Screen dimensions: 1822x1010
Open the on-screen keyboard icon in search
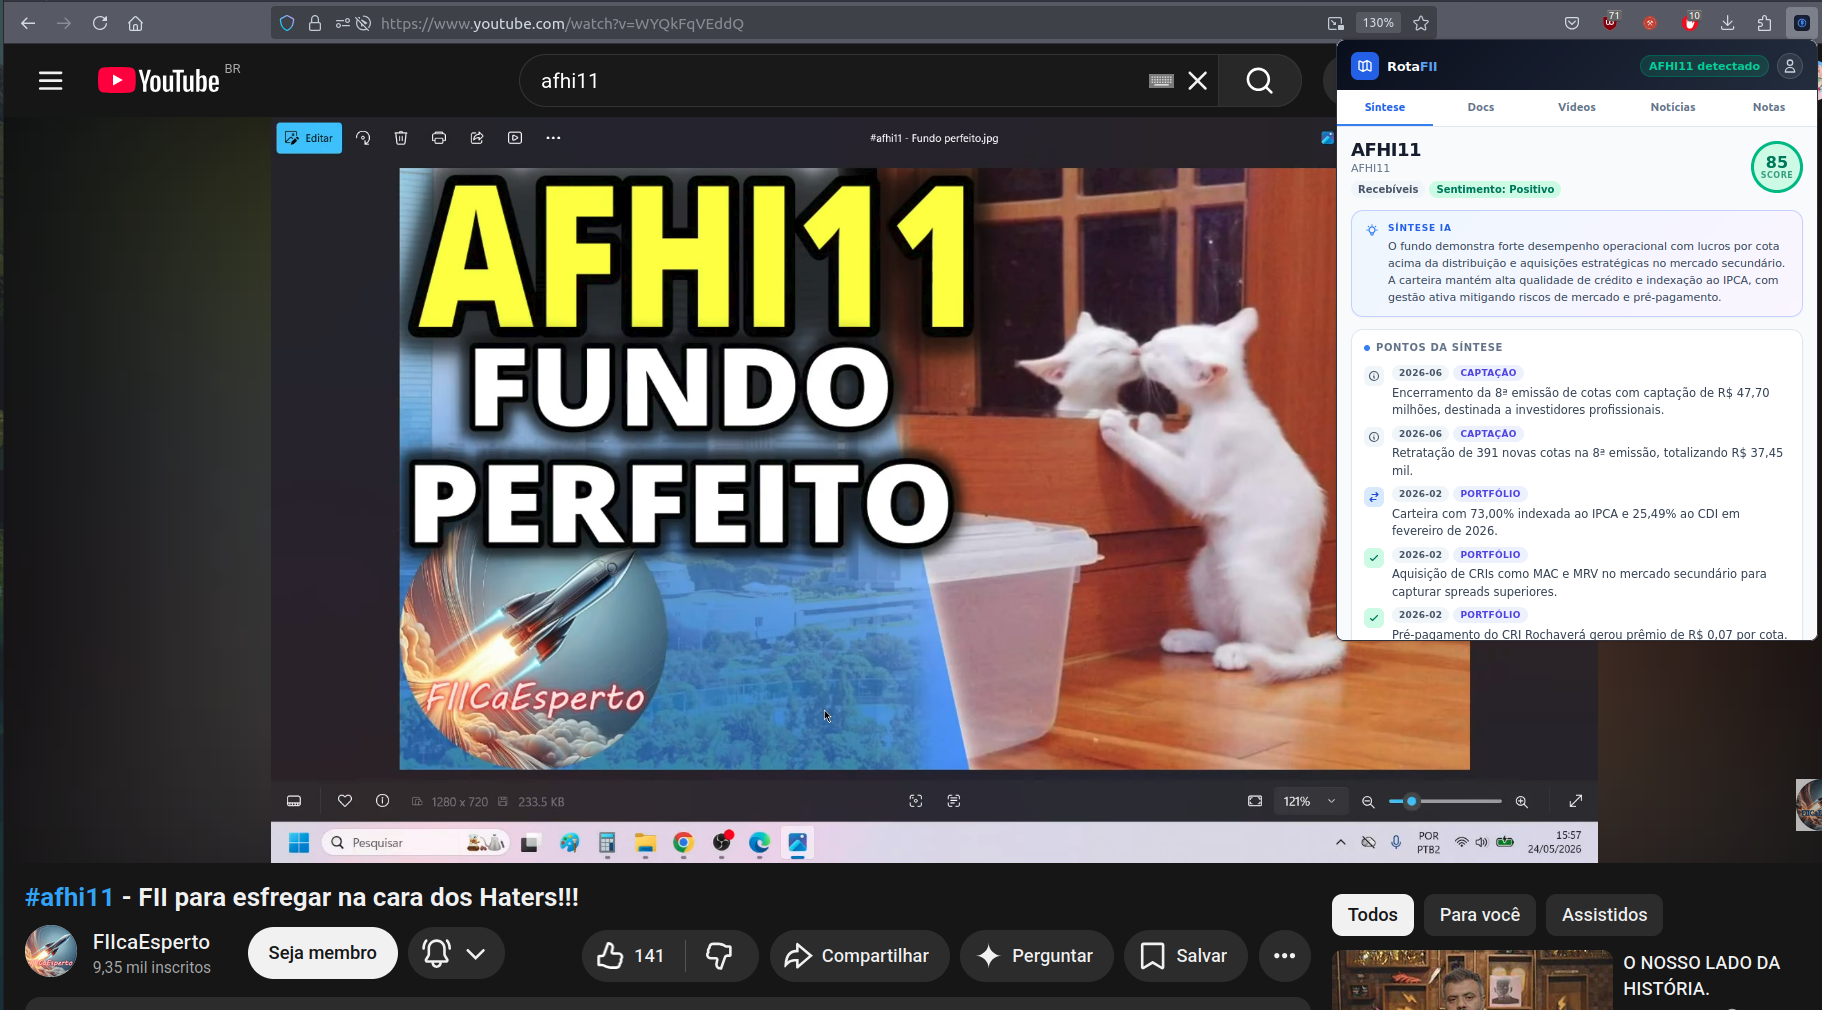(x=1161, y=81)
